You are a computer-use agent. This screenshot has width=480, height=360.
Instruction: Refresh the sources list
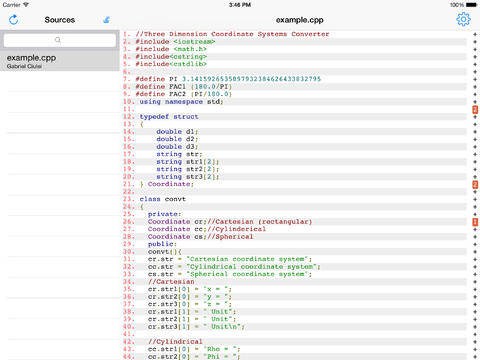click(13, 20)
